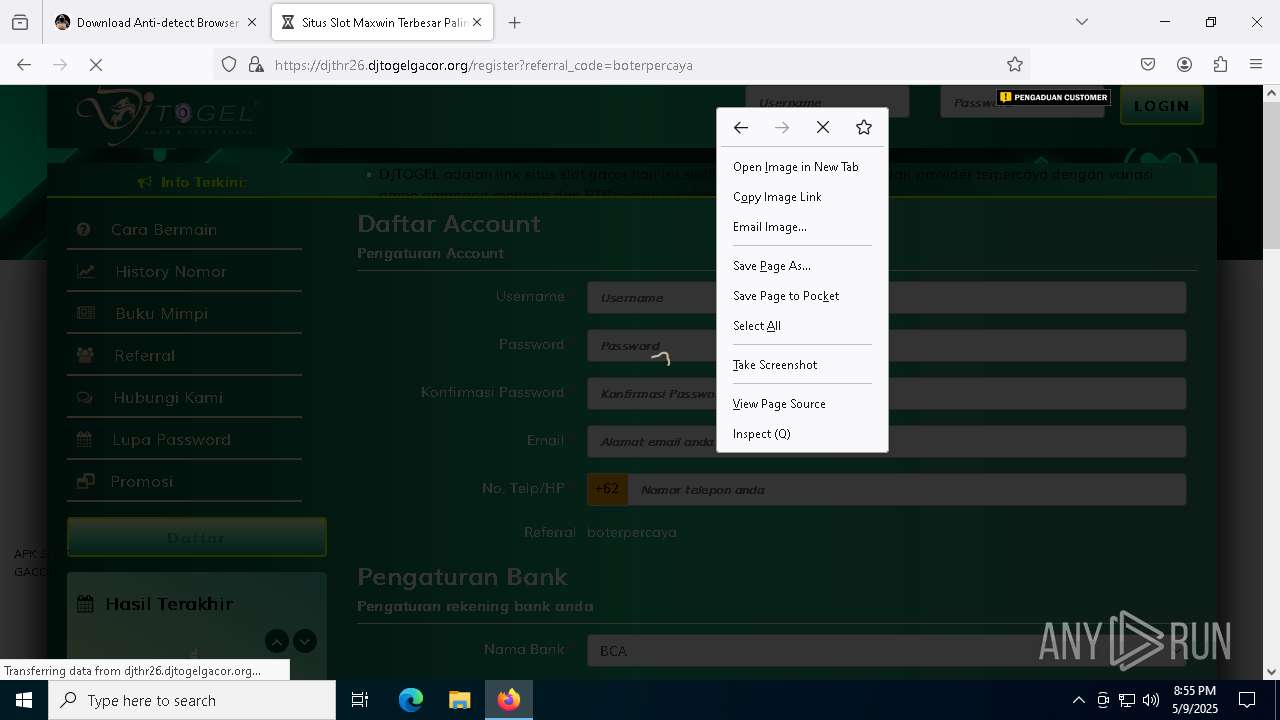Launch Microsoft Edge from the taskbar
The height and width of the screenshot is (720, 1280).
(x=411, y=700)
